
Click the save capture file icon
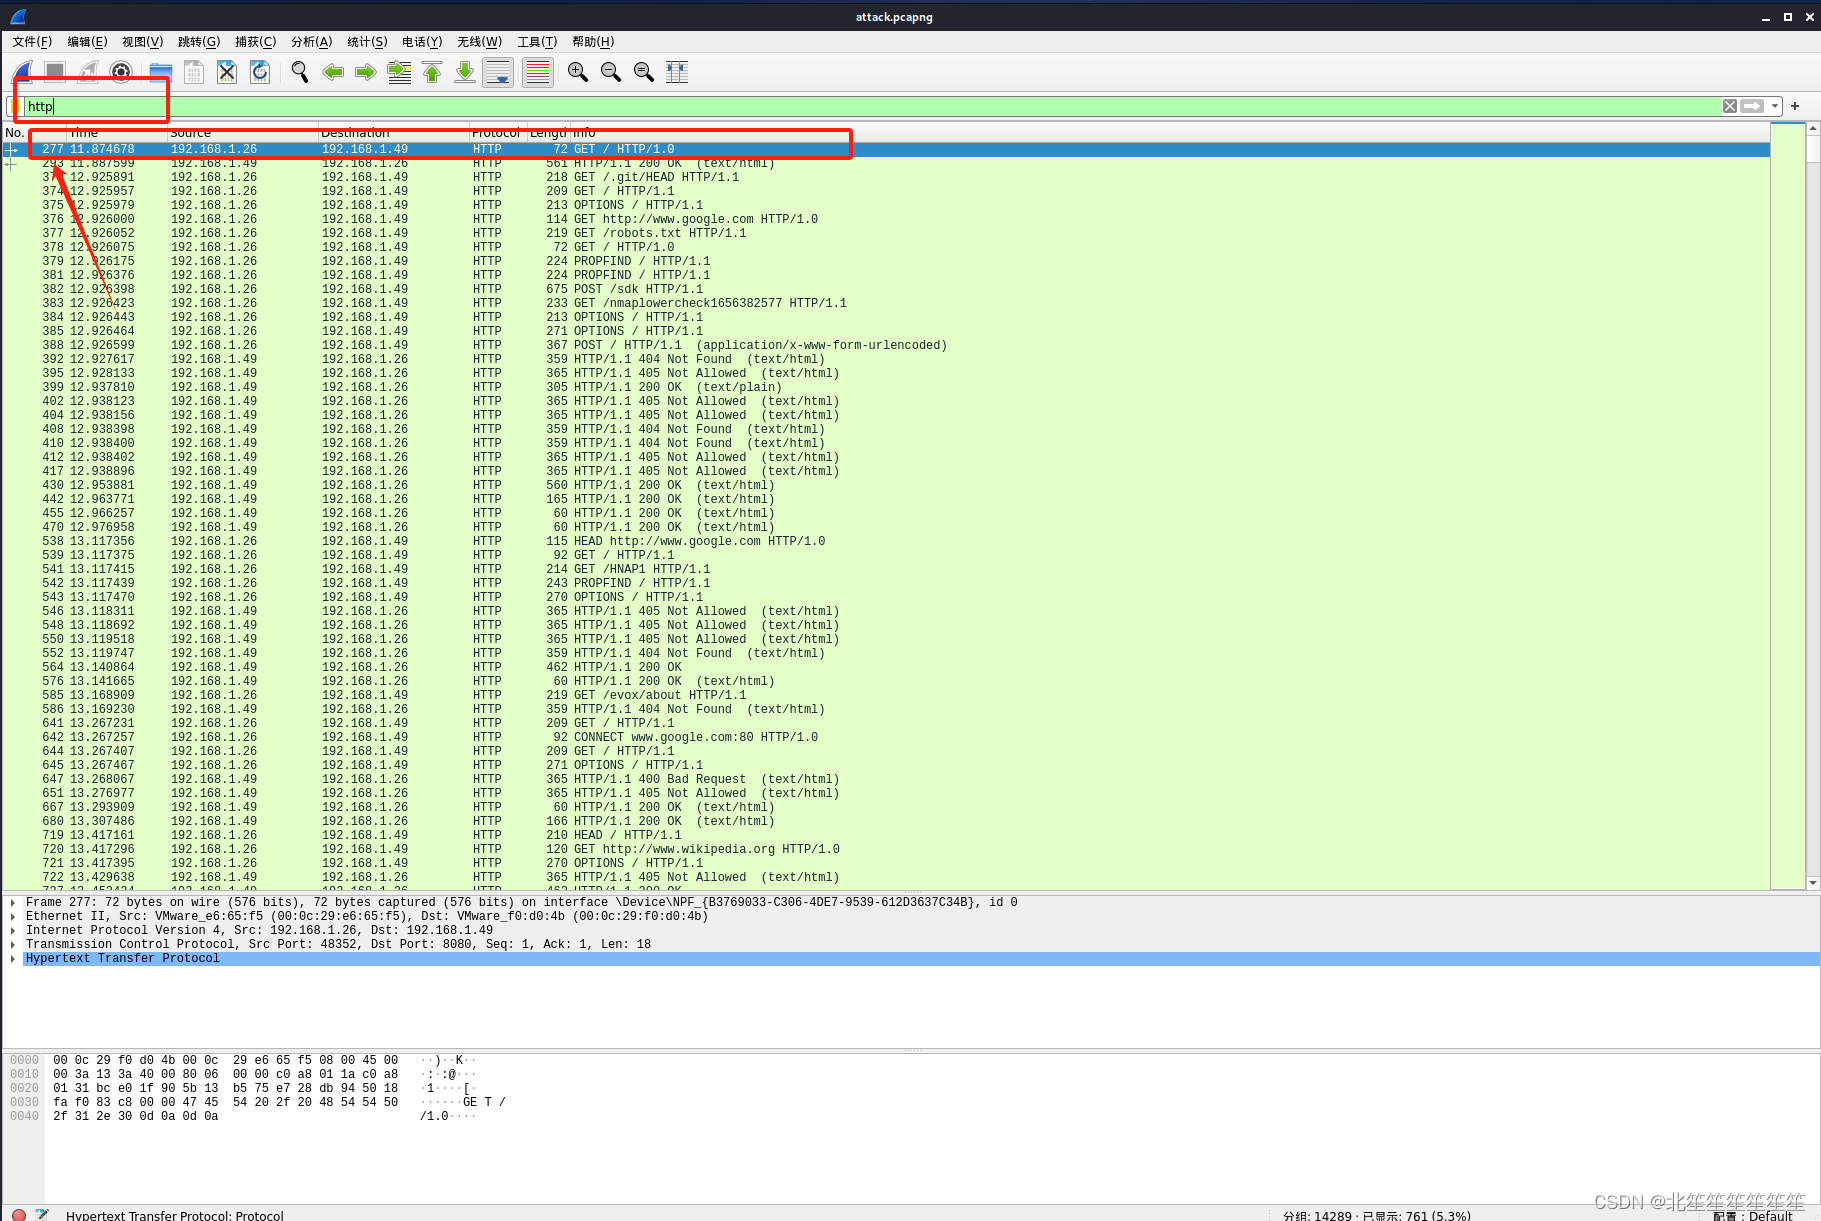point(194,72)
